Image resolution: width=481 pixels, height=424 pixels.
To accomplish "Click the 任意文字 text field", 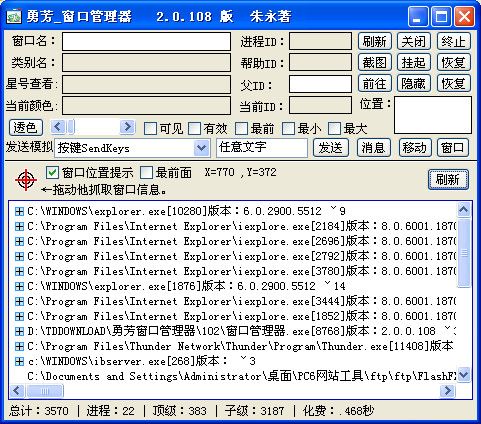I will pos(262,148).
